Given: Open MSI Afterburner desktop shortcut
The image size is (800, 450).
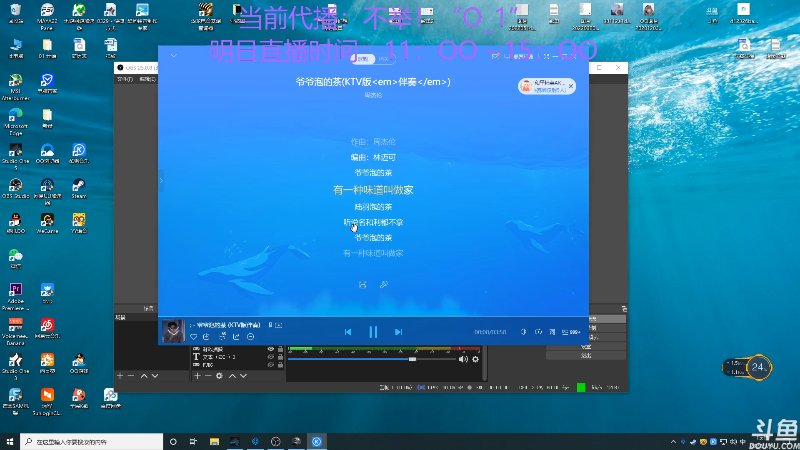Looking at the screenshot, I should (16, 87).
